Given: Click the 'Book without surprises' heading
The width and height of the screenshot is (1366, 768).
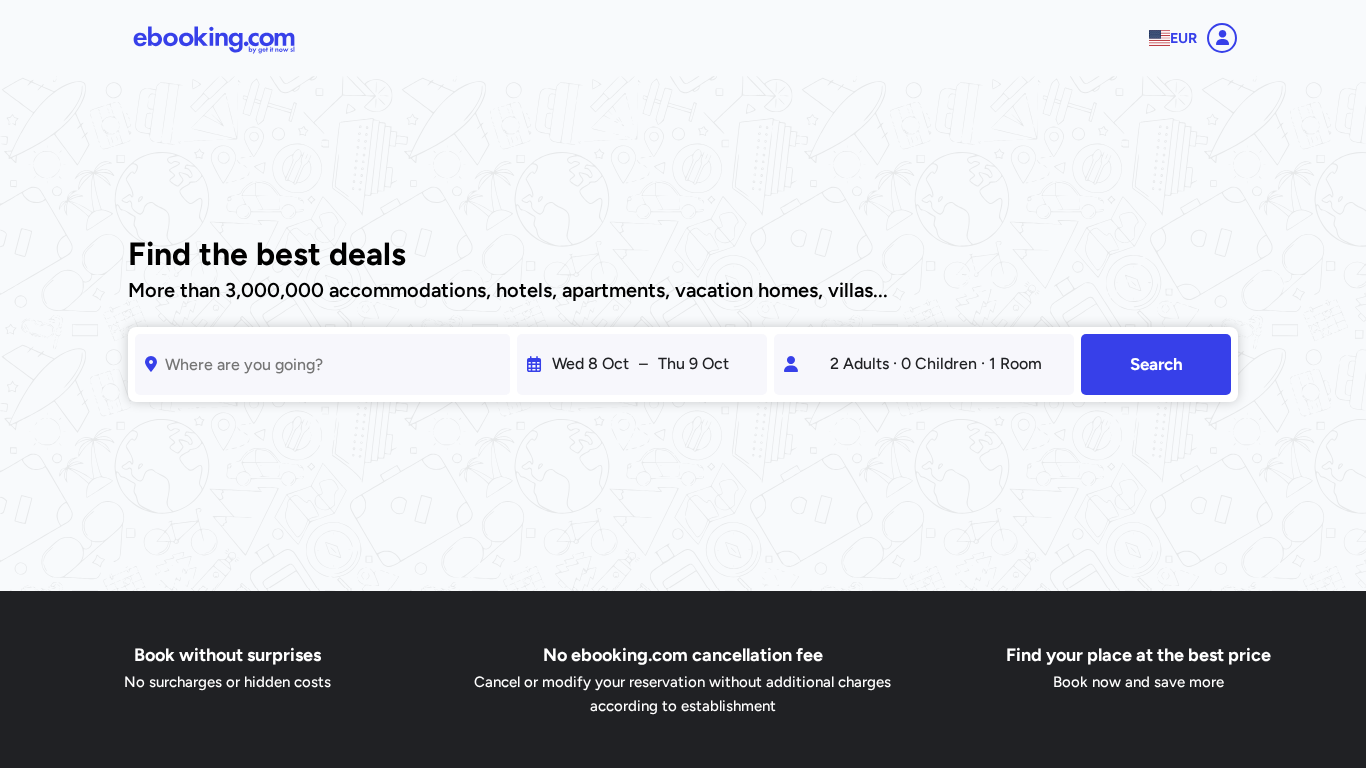Looking at the screenshot, I should [x=227, y=655].
